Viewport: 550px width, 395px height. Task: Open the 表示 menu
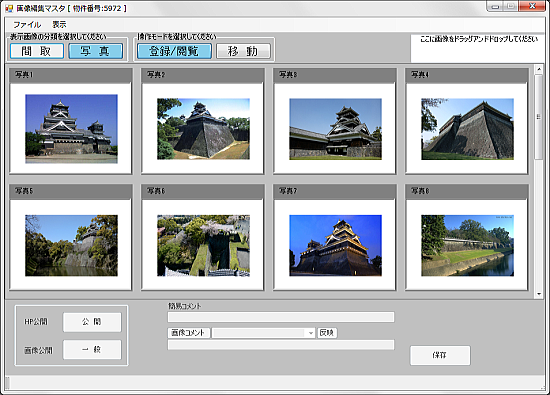[59, 25]
